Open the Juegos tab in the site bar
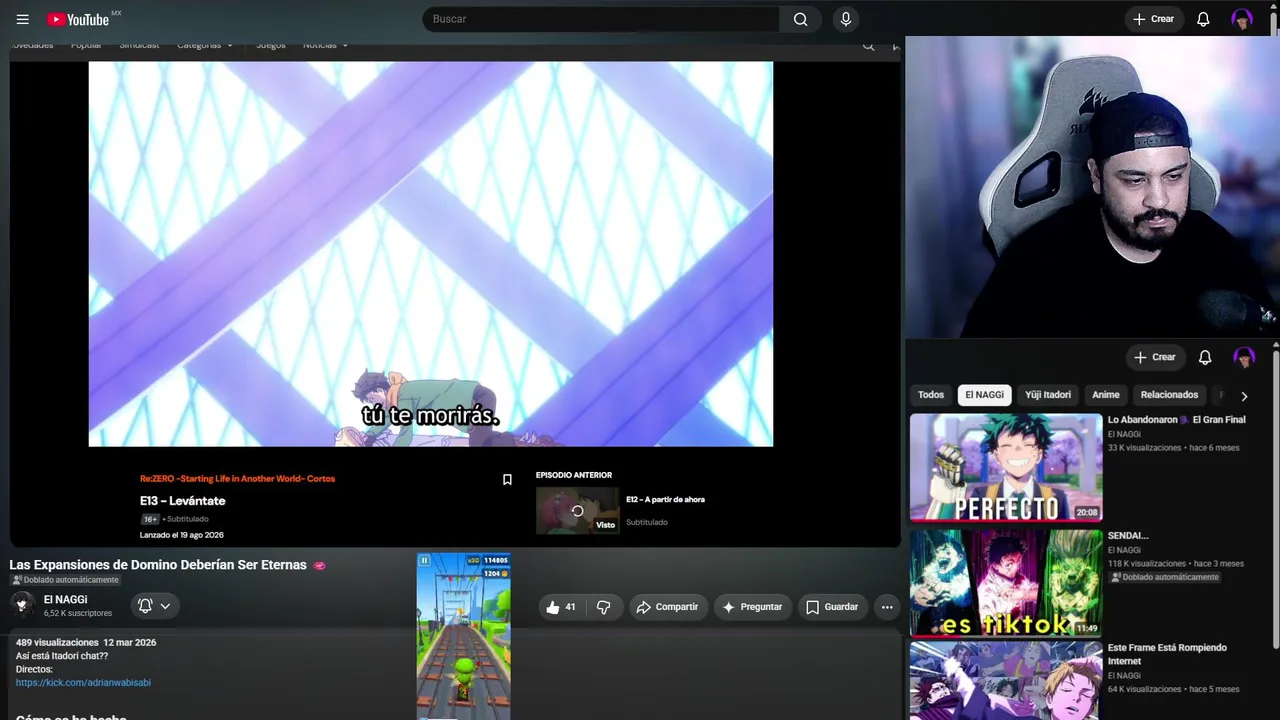This screenshot has height=720, width=1280. (270, 45)
